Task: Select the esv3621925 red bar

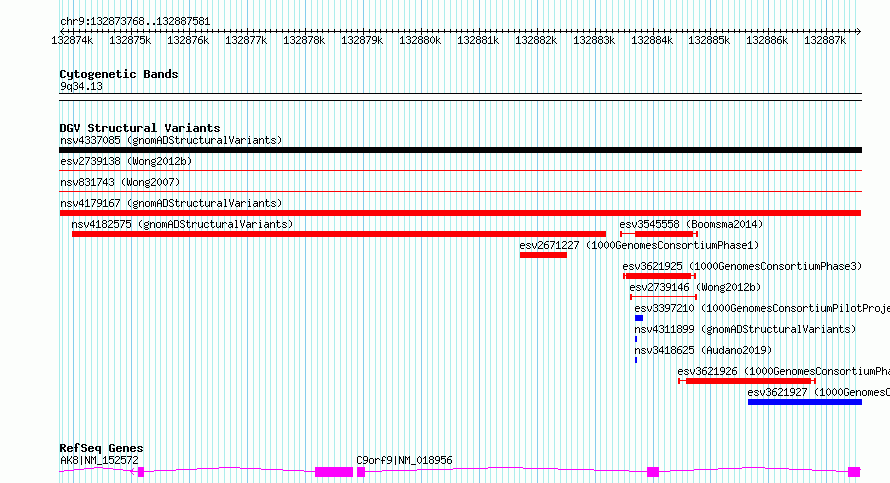Action: (x=658, y=276)
